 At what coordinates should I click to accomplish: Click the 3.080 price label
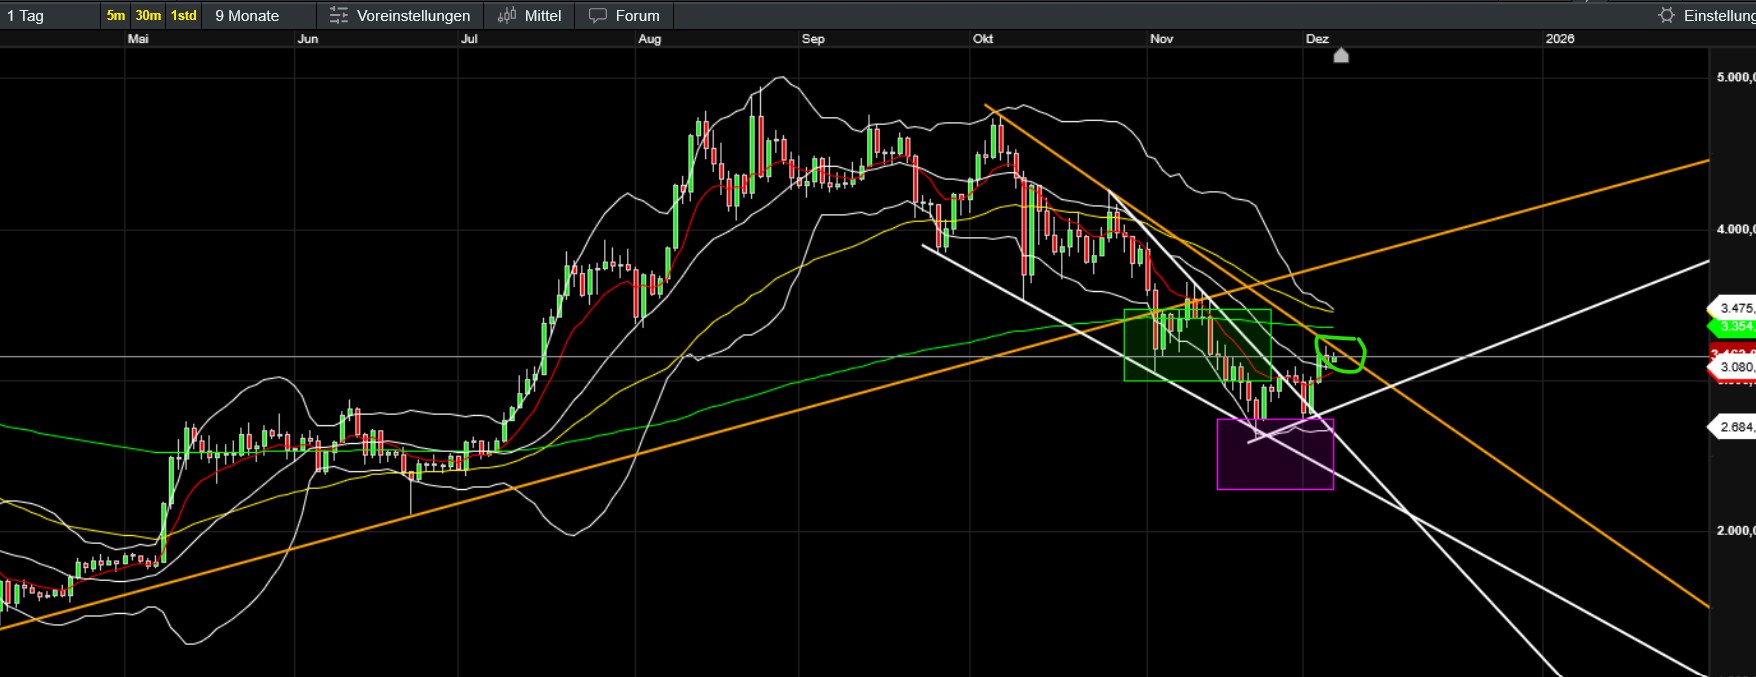tap(1733, 367)
